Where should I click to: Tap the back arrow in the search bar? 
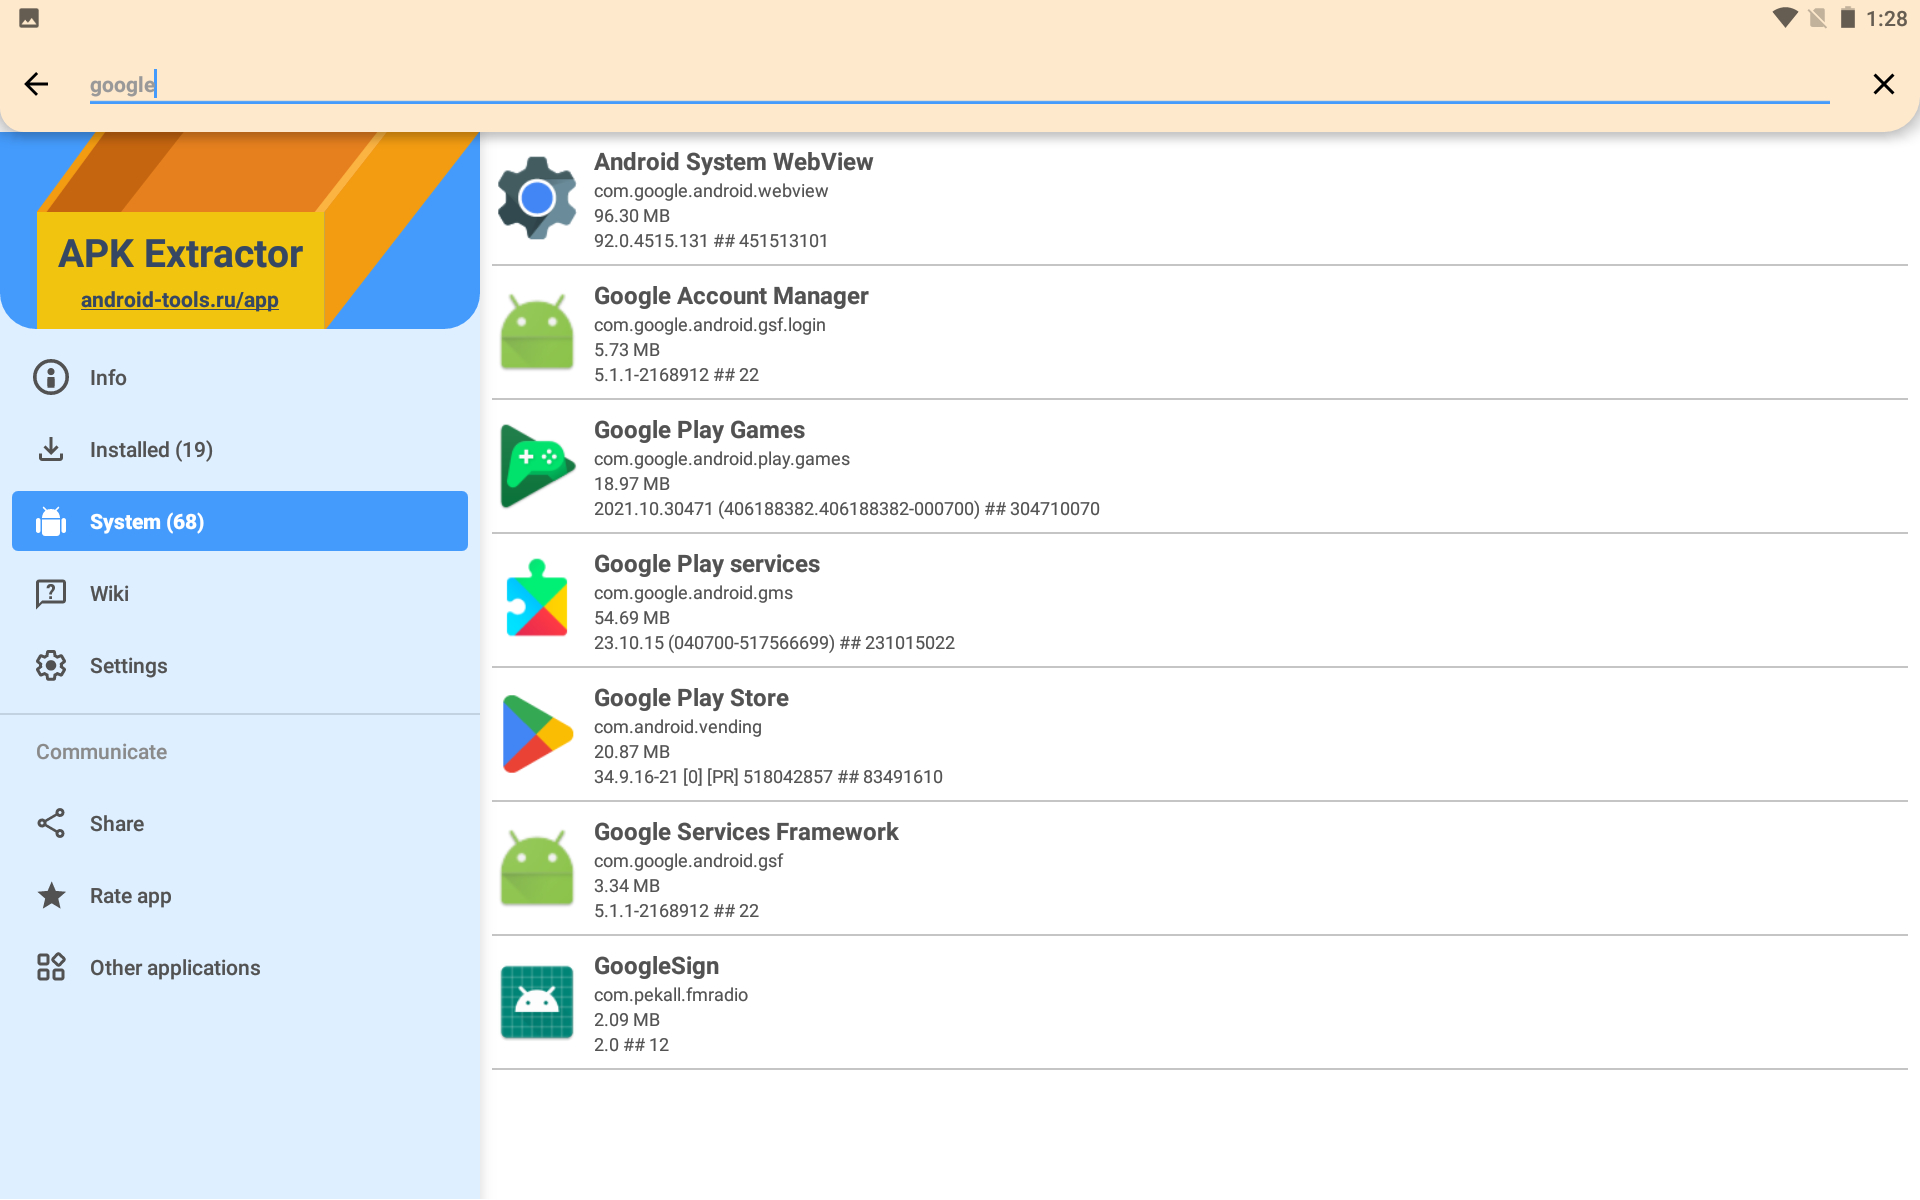click(x=36, y=84)
